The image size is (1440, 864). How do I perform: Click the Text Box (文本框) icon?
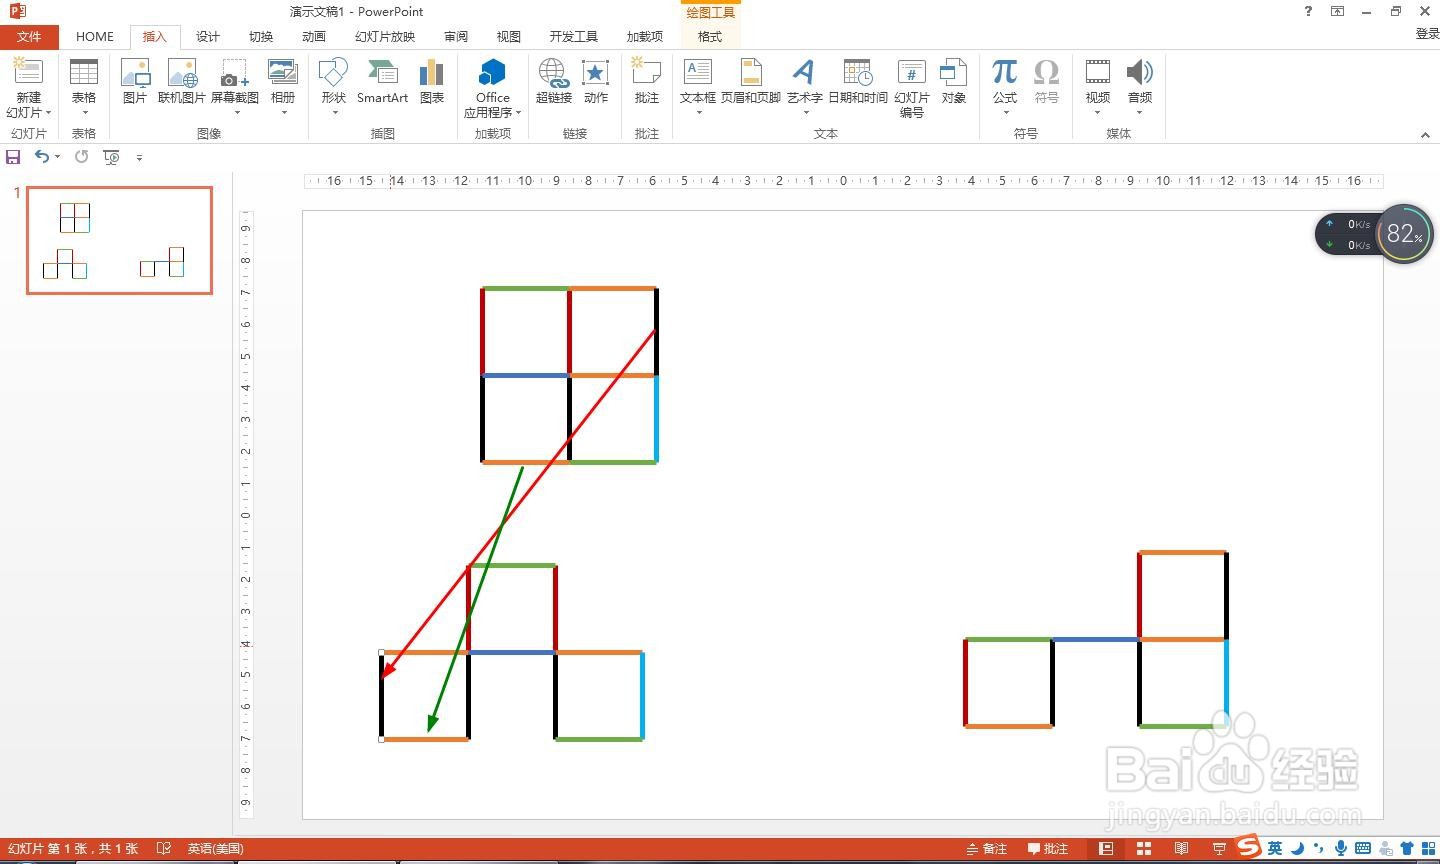click(697, 72)
